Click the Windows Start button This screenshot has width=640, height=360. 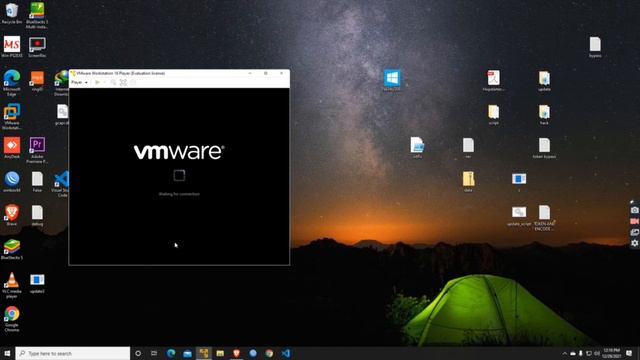point(7,353)
